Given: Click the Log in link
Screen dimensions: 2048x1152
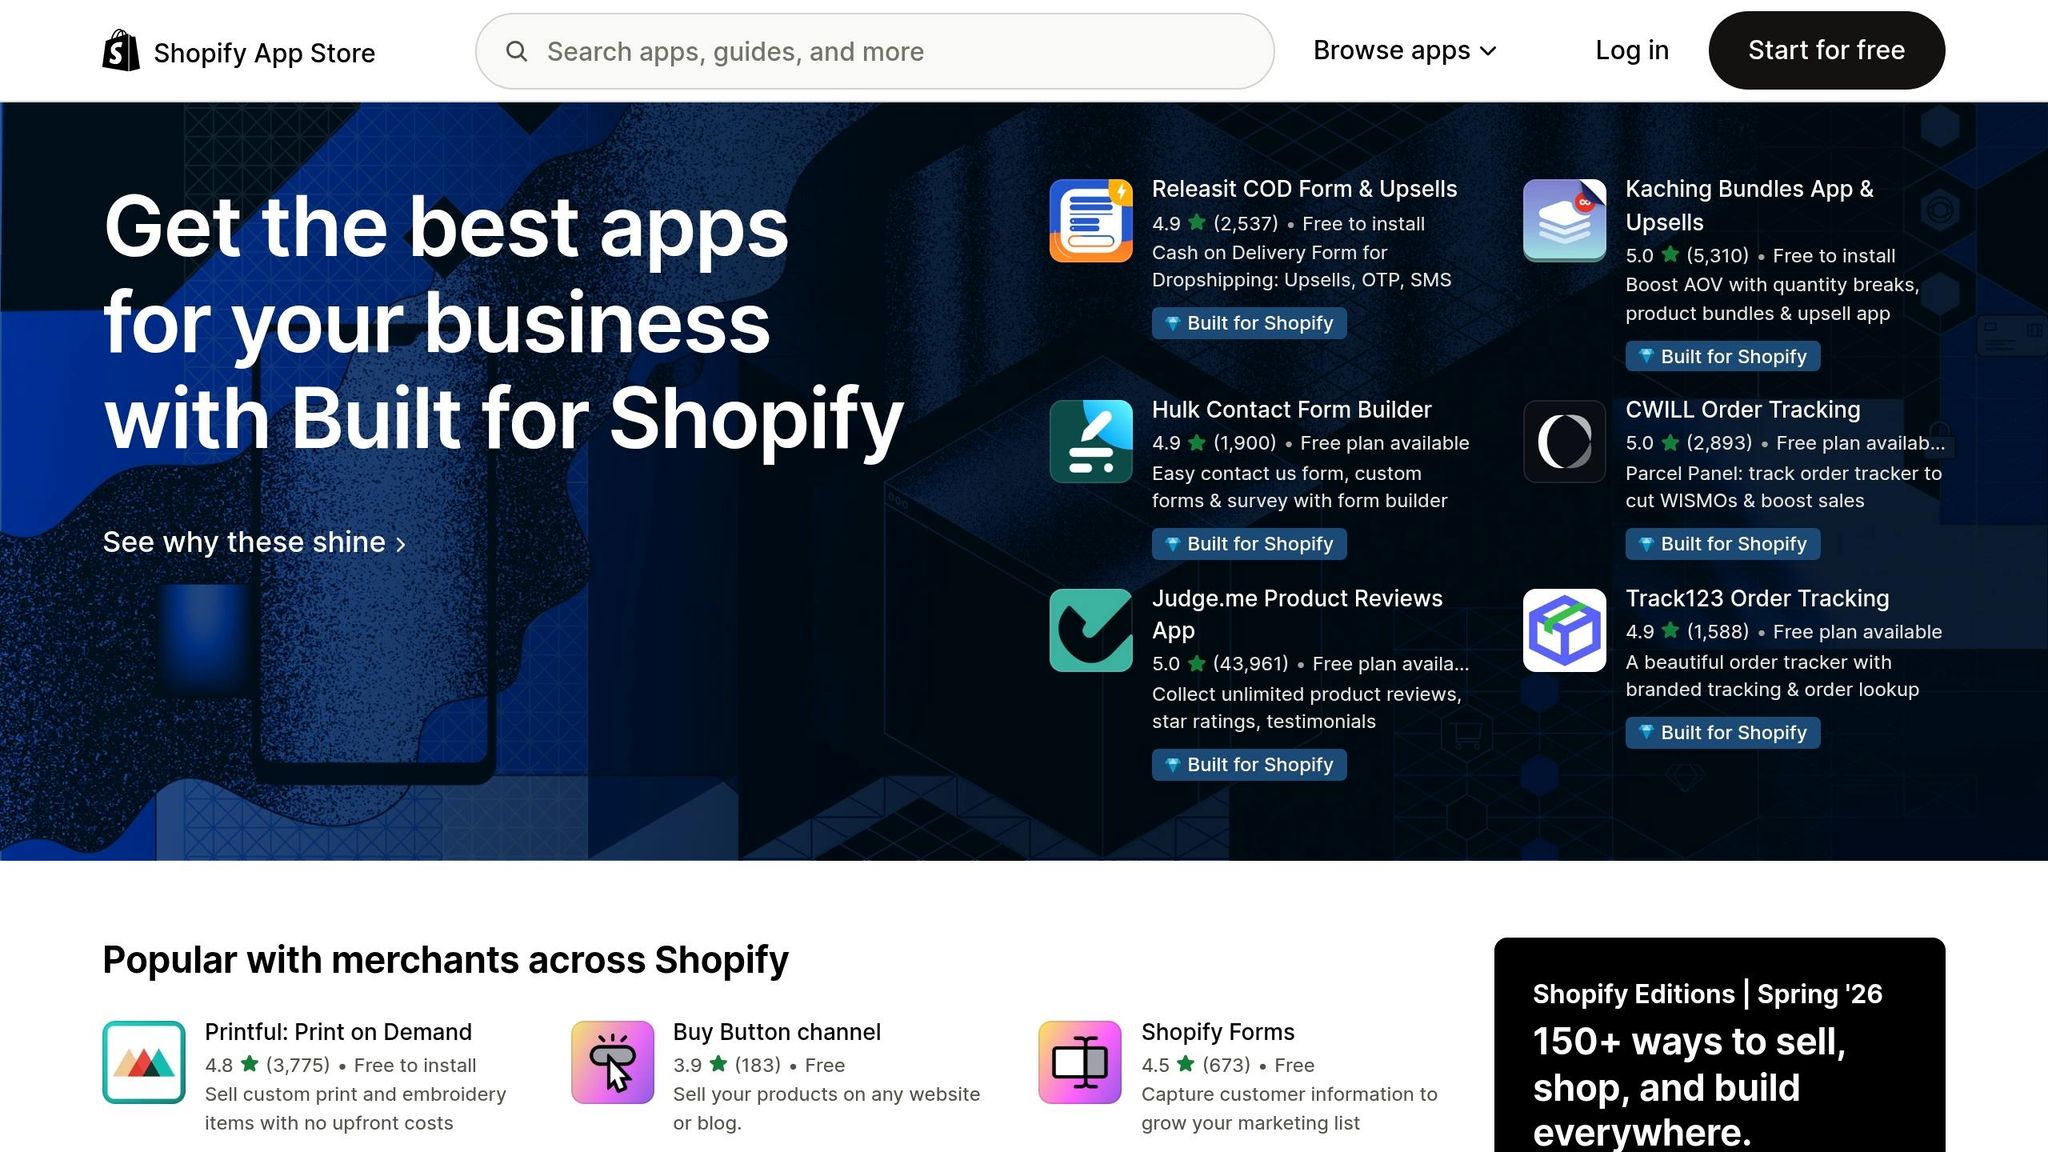Looking at the screenshot, I should 1632,51.
